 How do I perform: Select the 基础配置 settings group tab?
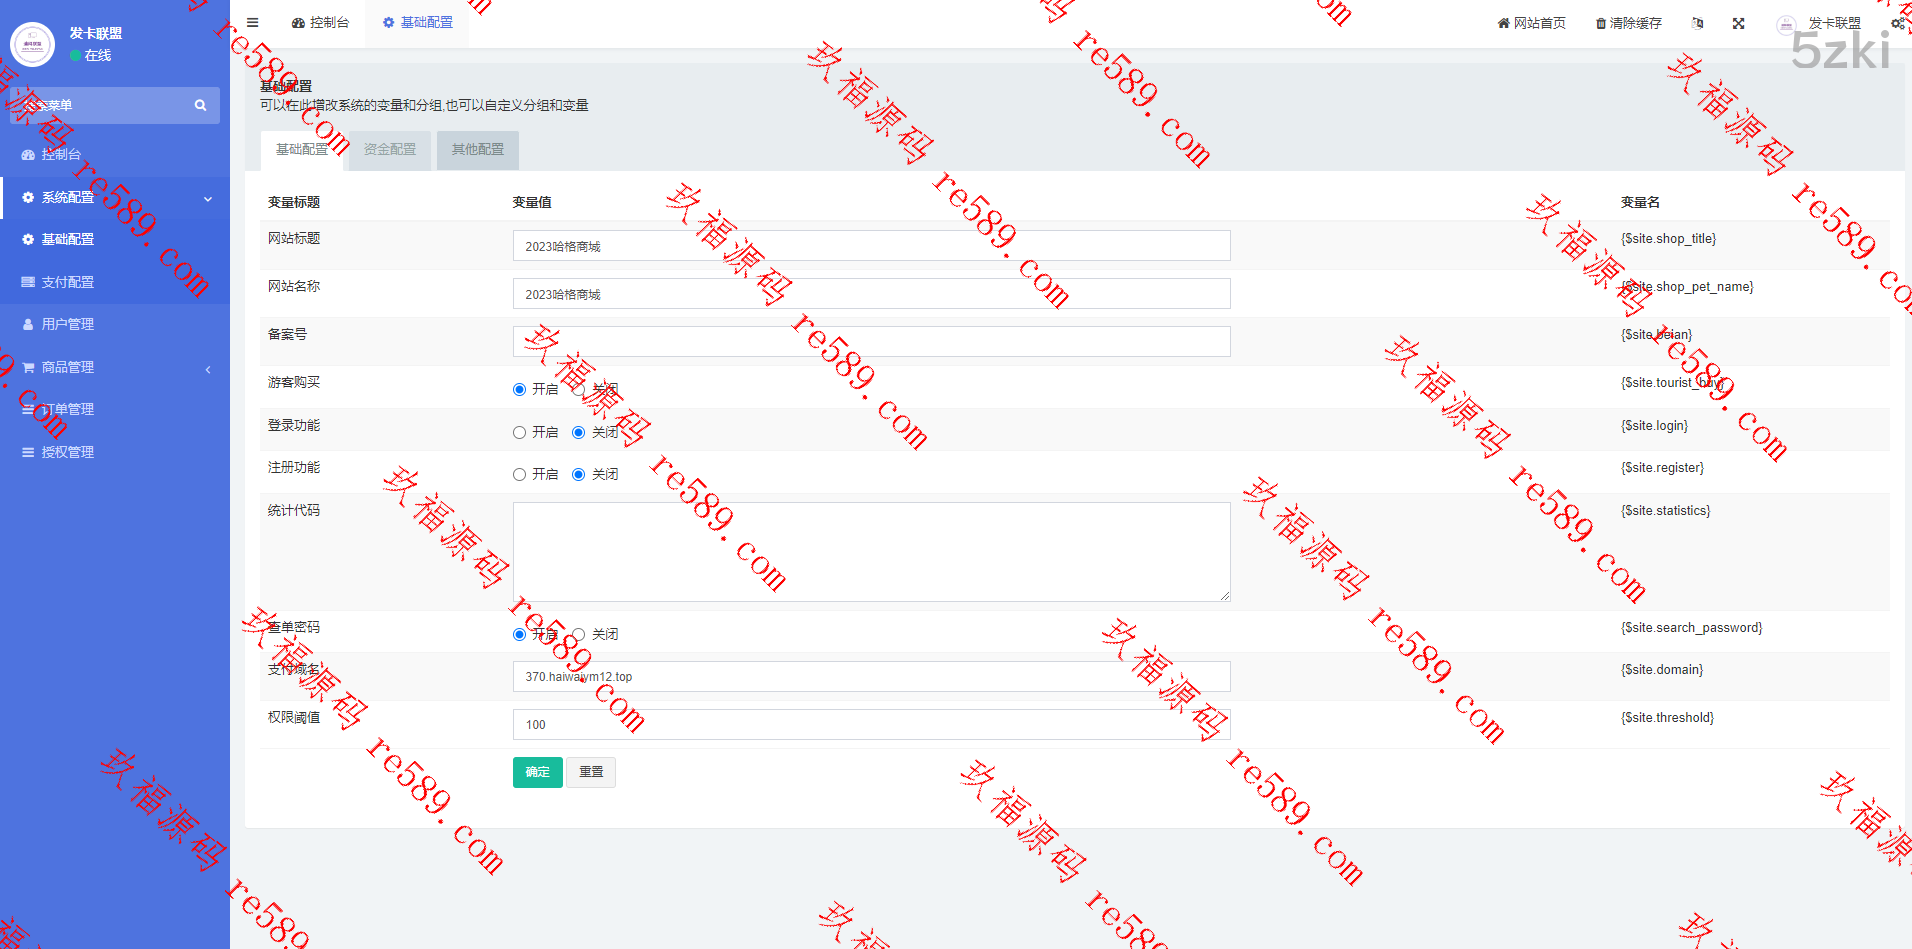[302, 150]
